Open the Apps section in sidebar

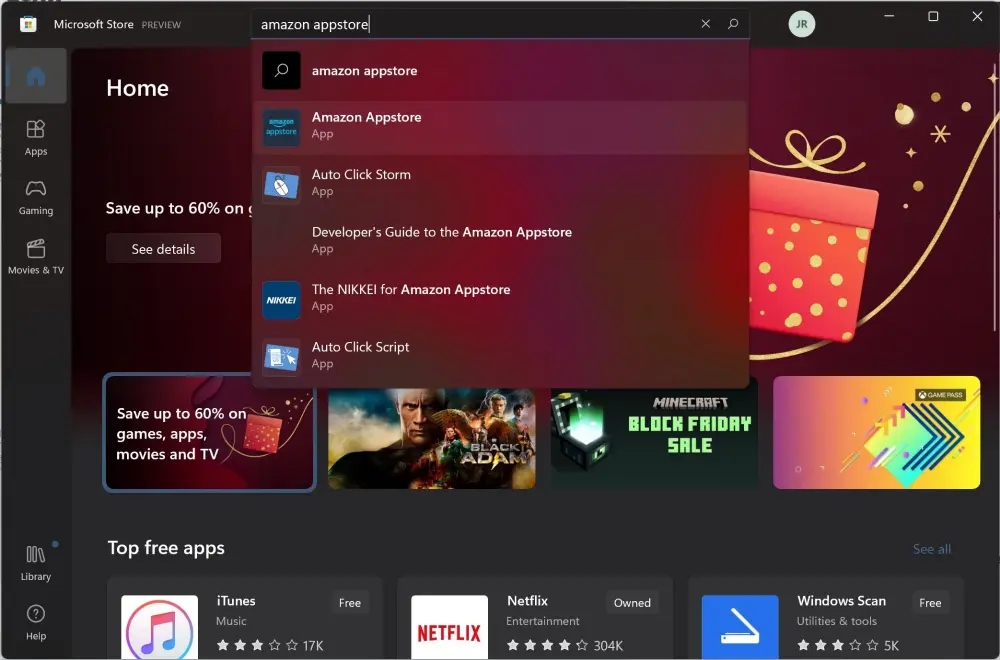tap(36, 137)
